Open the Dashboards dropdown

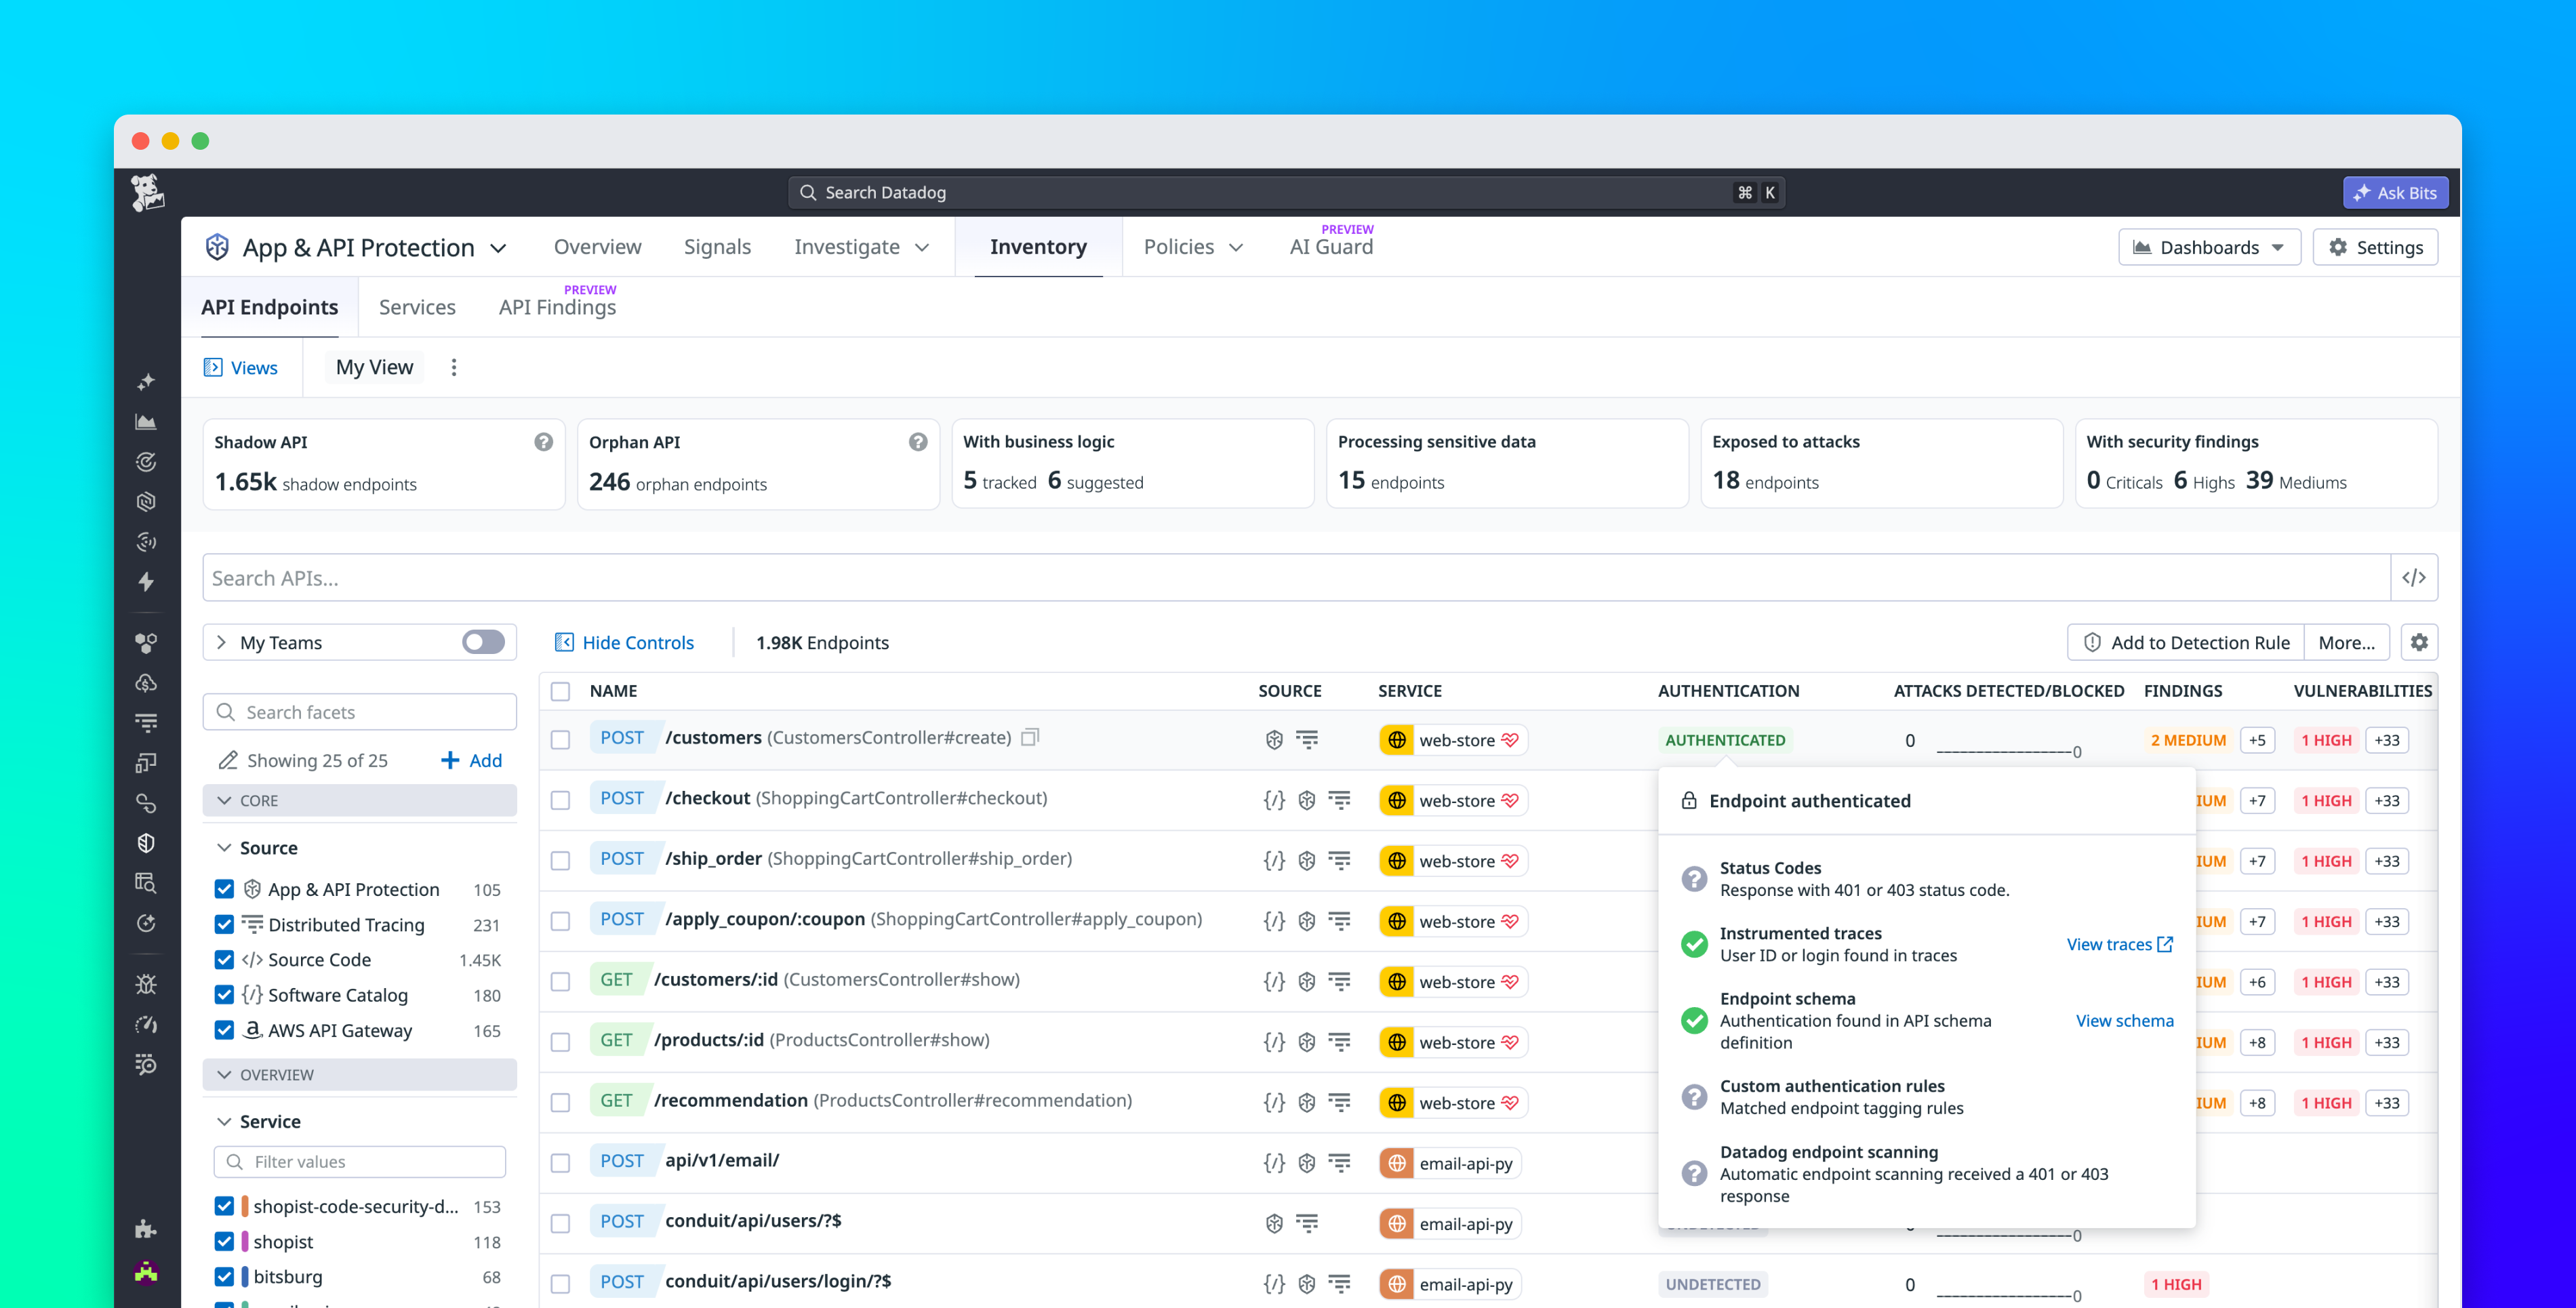[2209, 247]
